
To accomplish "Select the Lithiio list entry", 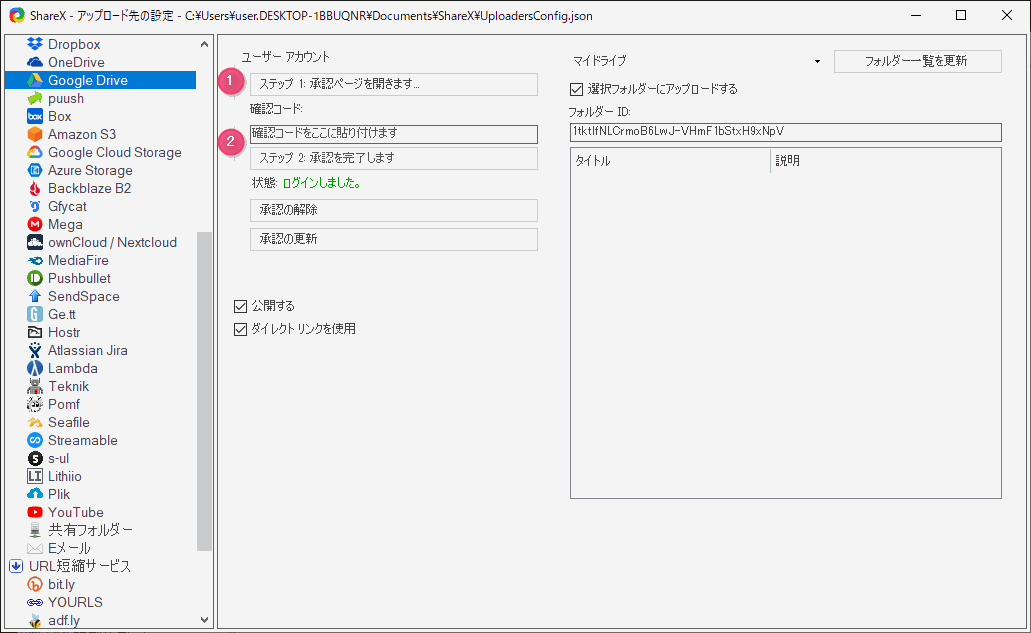I will click(x=64, y=477).
